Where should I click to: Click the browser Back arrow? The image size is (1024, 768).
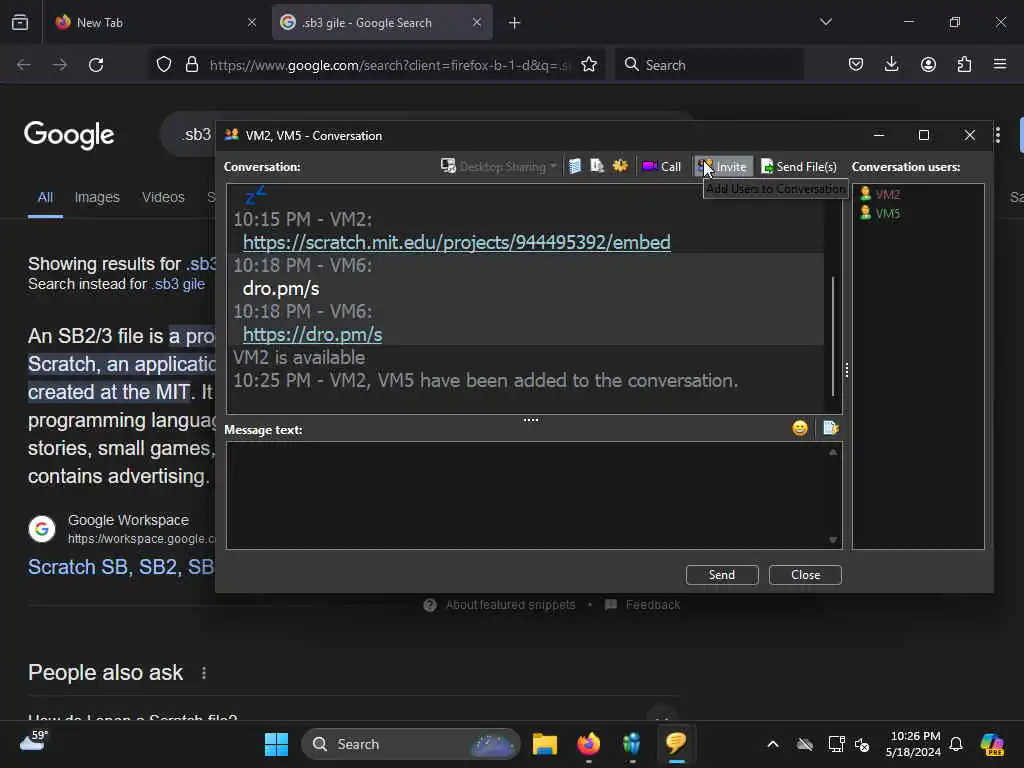pos(24,65)
